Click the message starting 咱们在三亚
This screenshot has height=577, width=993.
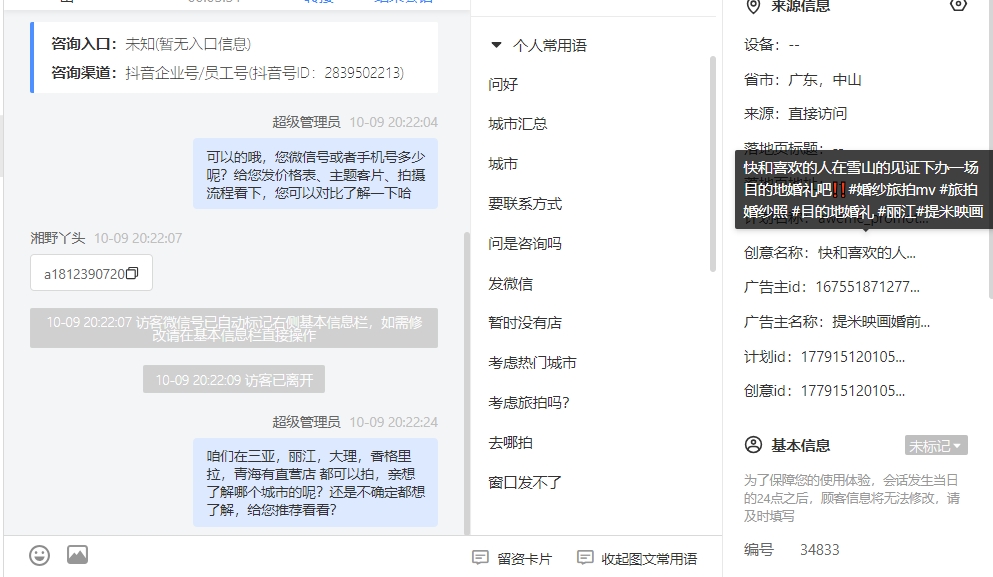coord(315,483)
